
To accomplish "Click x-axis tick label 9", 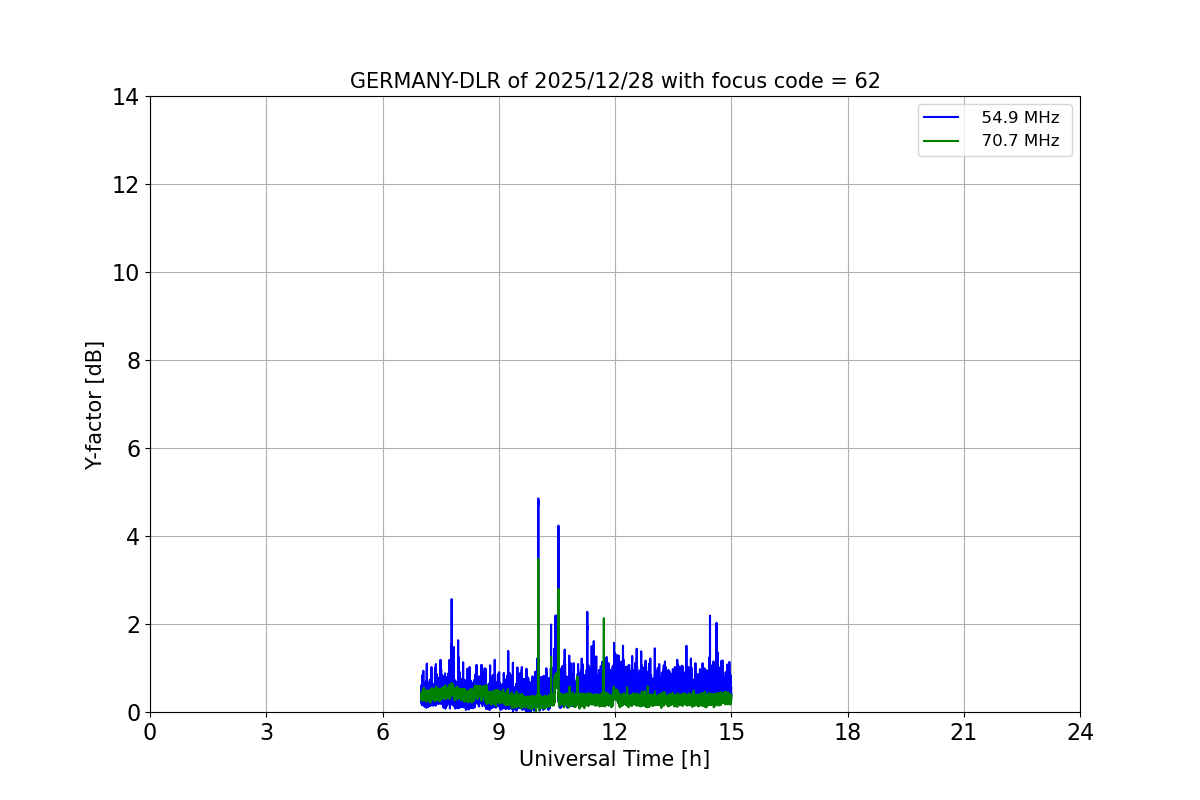I will [x=499, y=732].
